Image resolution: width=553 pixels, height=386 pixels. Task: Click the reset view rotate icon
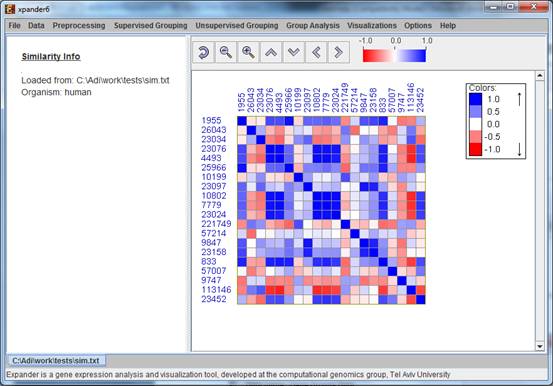coord(203,53)
